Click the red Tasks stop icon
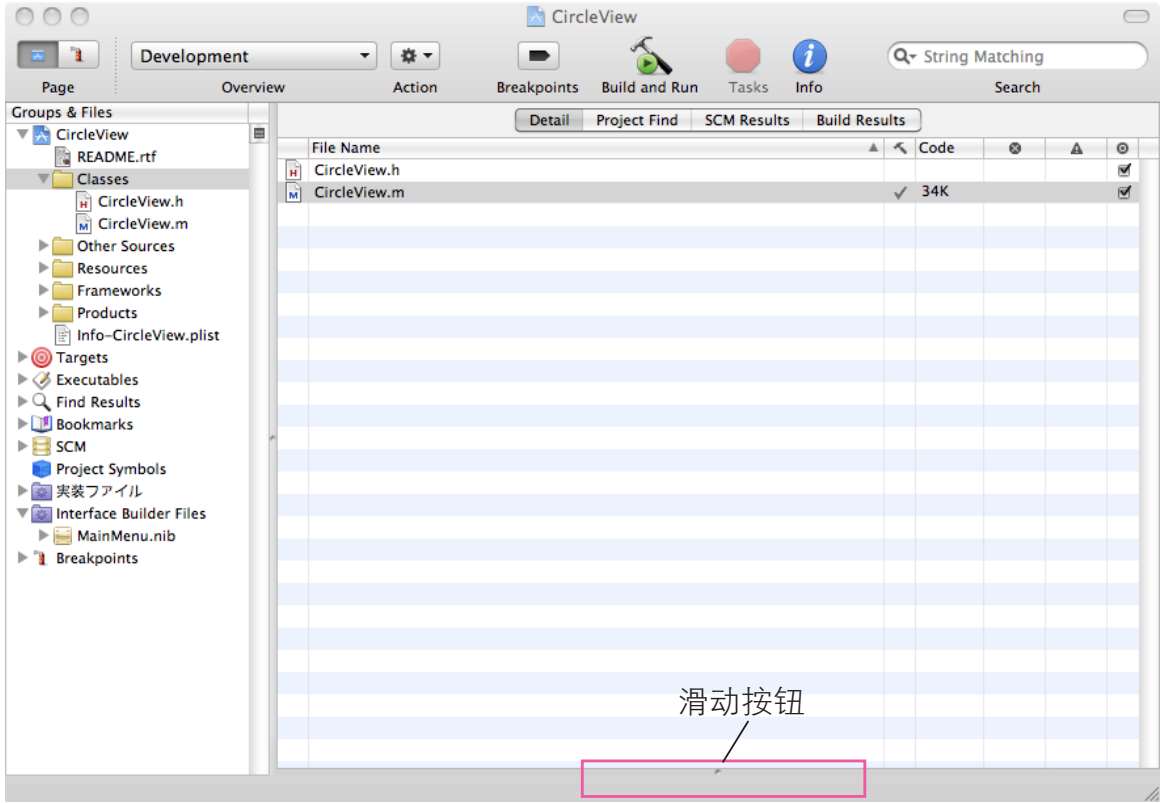 point(743,56)
